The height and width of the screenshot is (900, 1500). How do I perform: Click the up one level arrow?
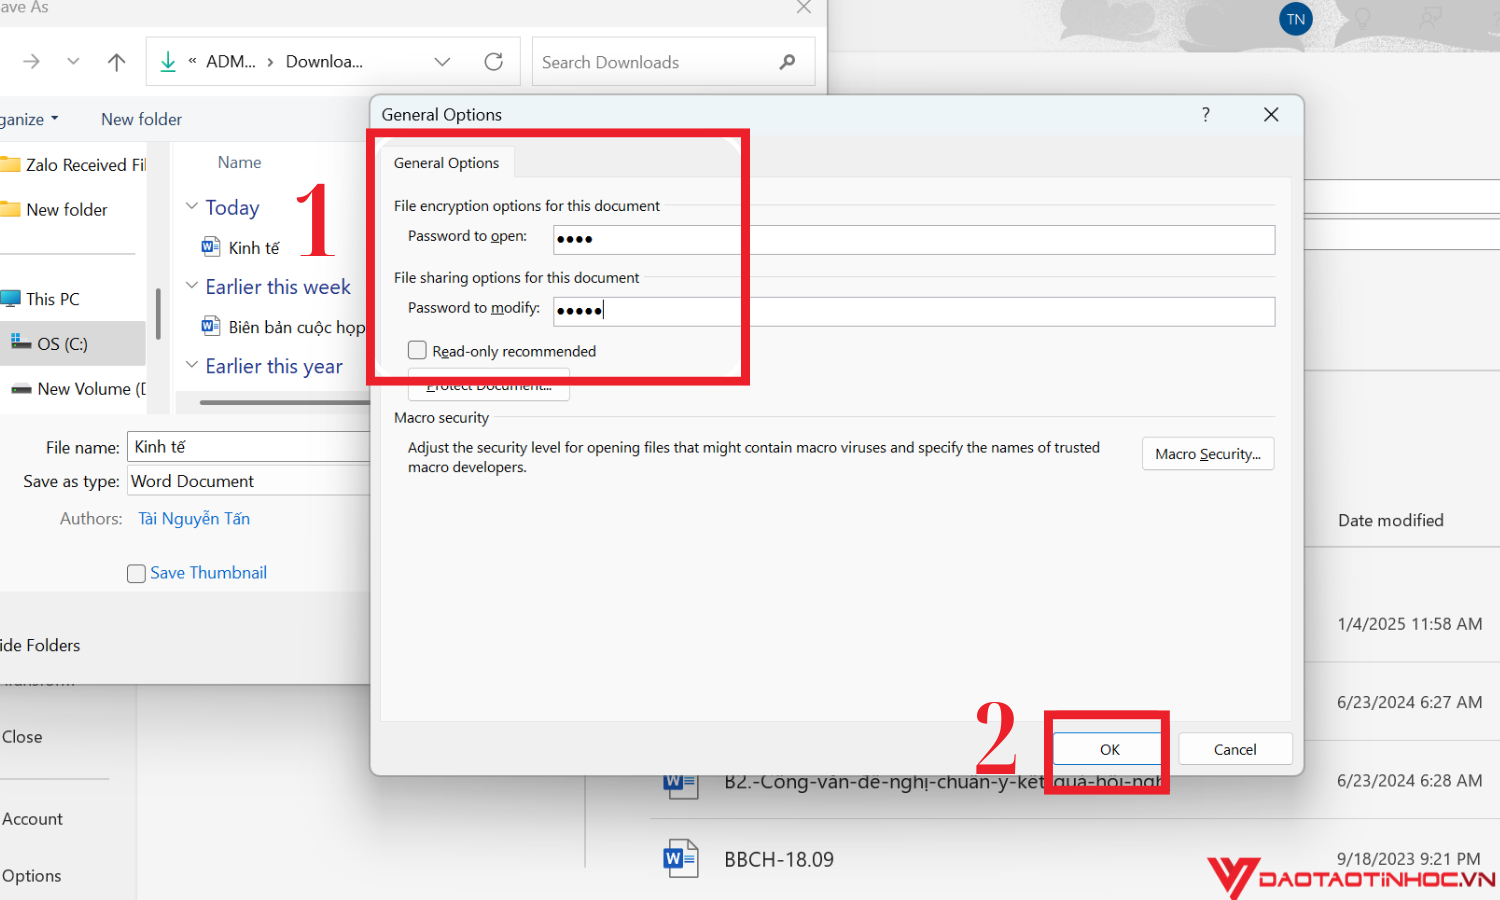116,61
